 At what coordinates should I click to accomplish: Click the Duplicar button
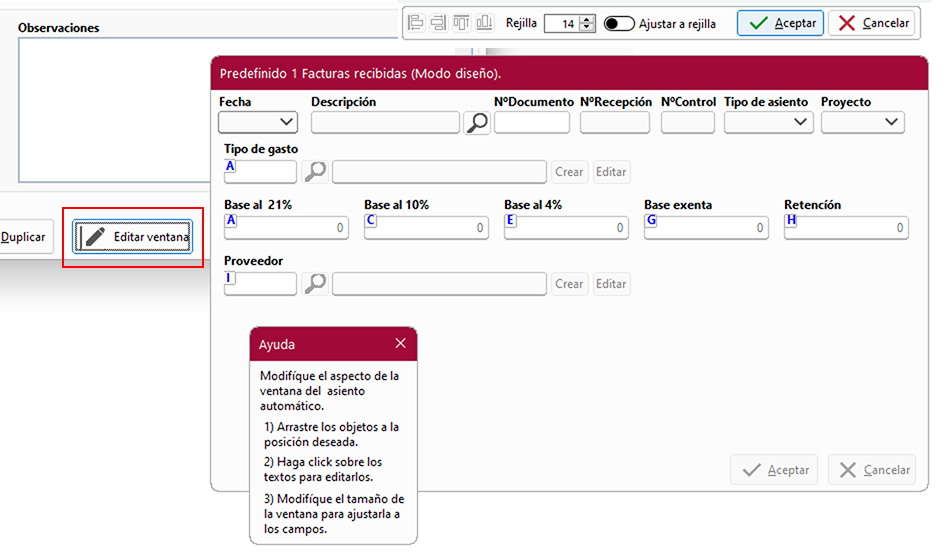pyautogui.click(x=23, y=237)
